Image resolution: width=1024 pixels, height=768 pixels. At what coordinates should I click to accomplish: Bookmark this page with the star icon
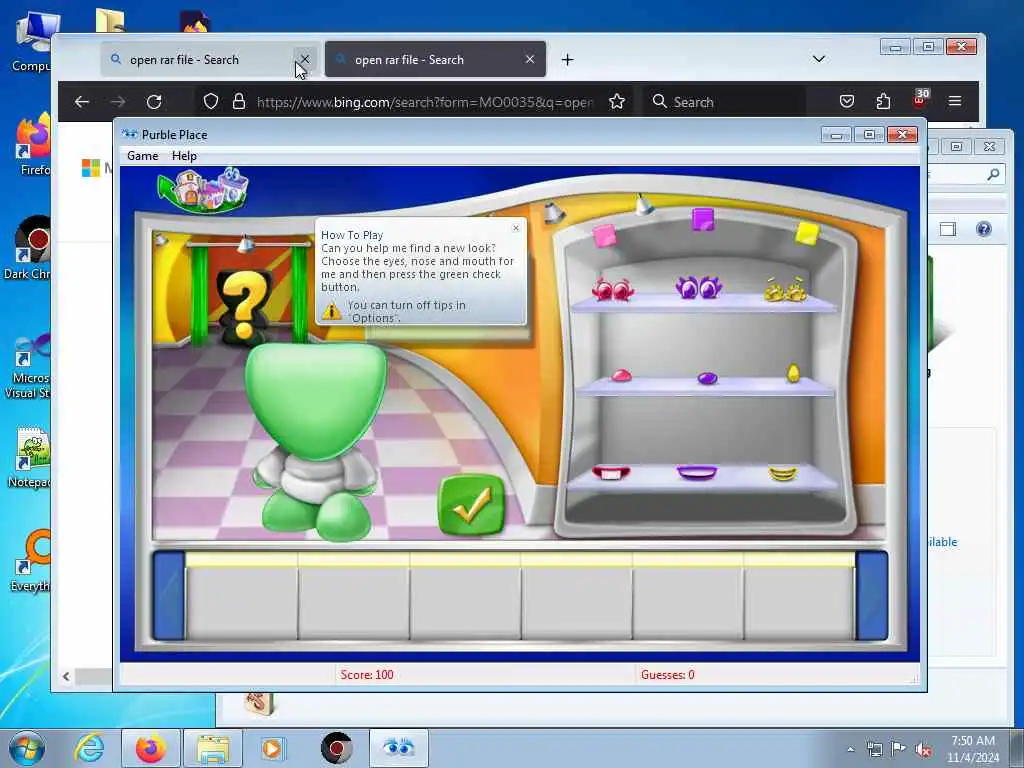[616, 101]
